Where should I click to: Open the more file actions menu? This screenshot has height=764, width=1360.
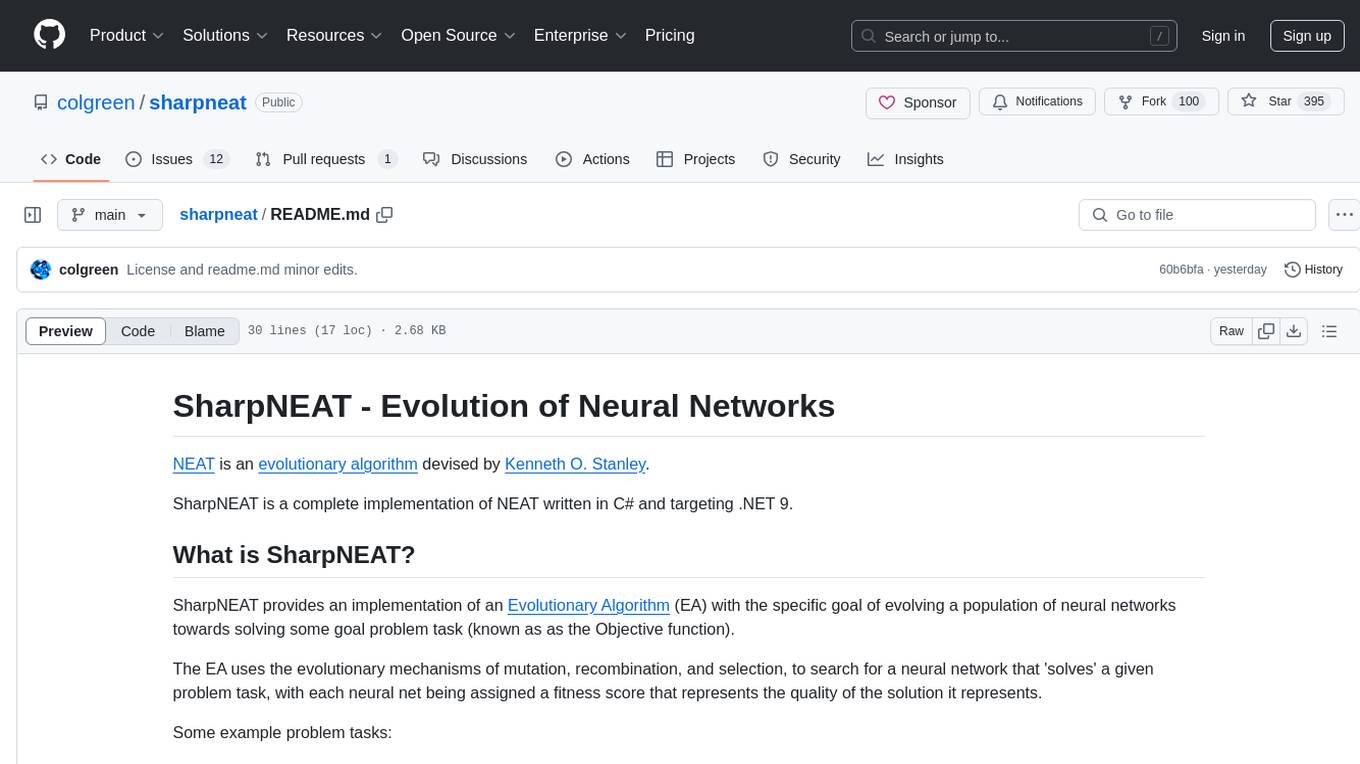pyautogui.click(x=1345, y=215)
